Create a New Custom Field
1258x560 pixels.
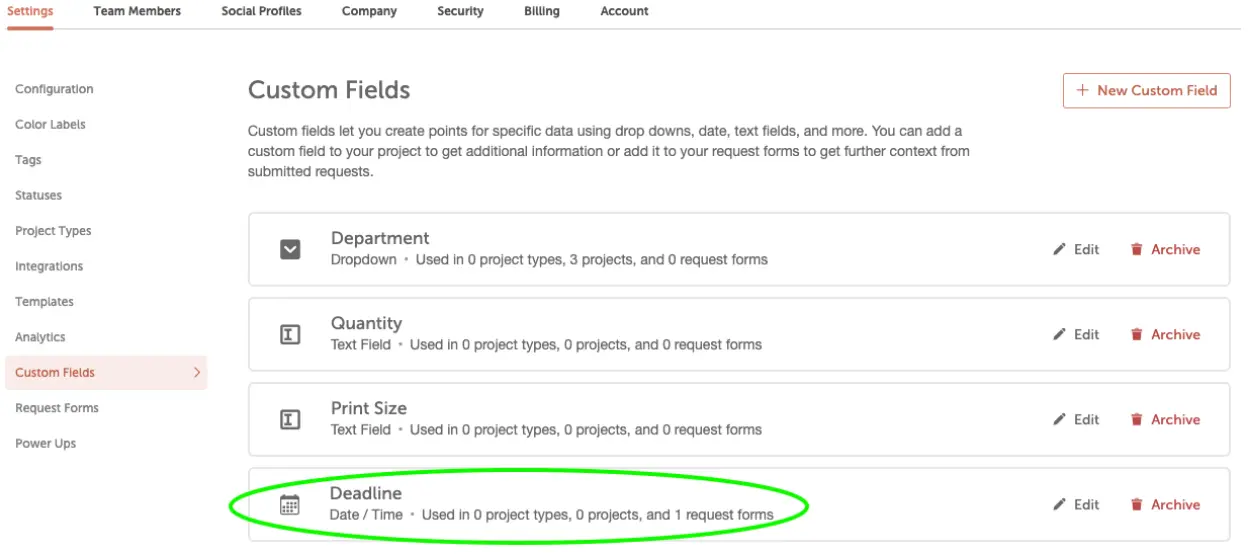tap(1146, 90)
